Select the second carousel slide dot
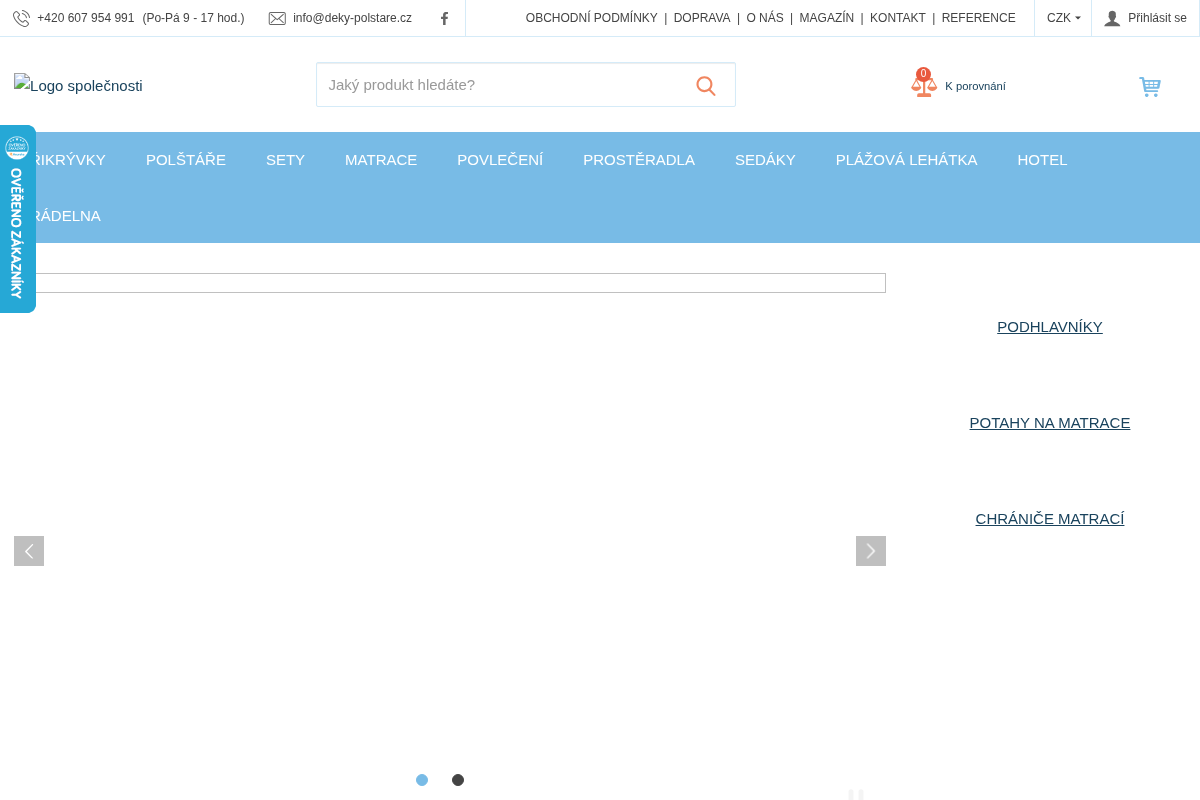 click(458, 780)
